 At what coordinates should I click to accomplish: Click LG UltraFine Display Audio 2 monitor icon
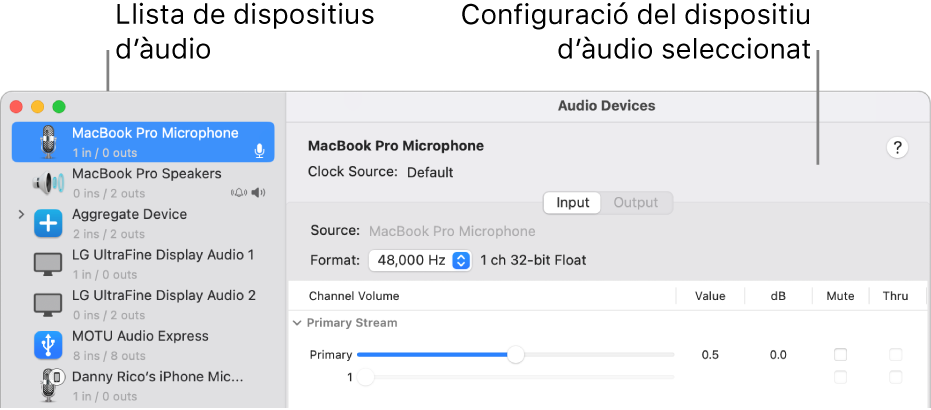48,304
